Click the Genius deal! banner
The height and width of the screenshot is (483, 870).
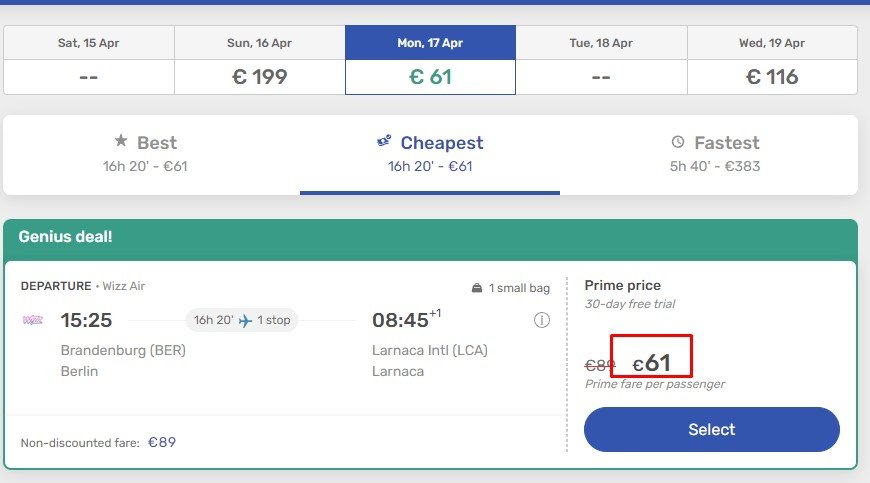66,237
